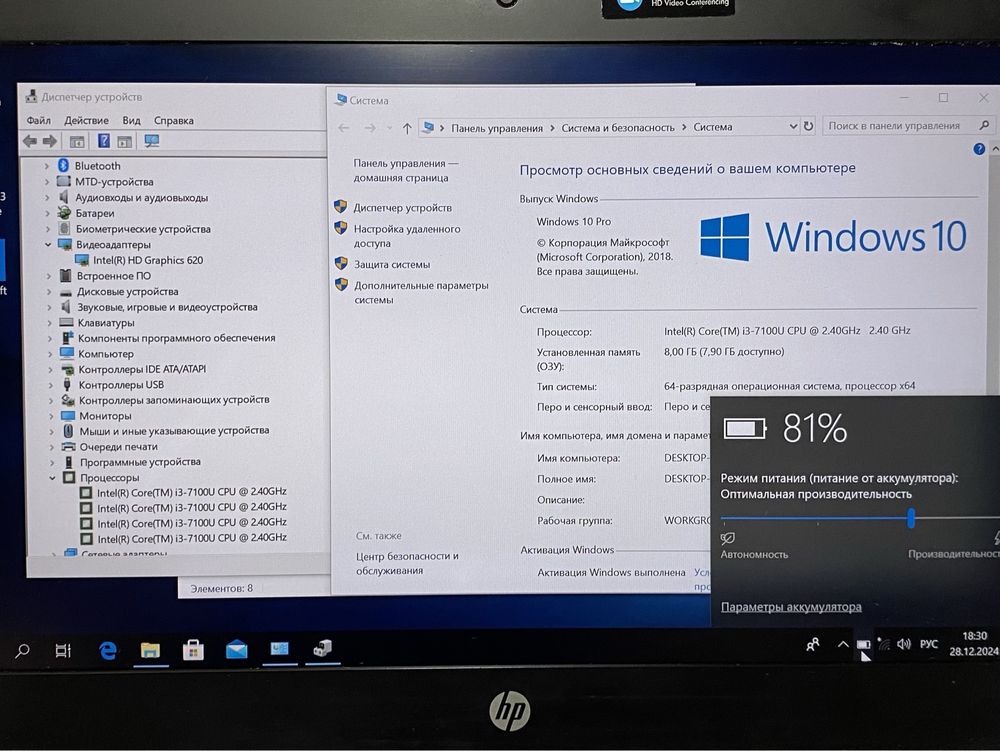Image resolution: width=1000 pixels, height=751 pixels.
Task: Click the Device Manager taskbar icon
Action: pyautogui.click(x=322, y=649)
